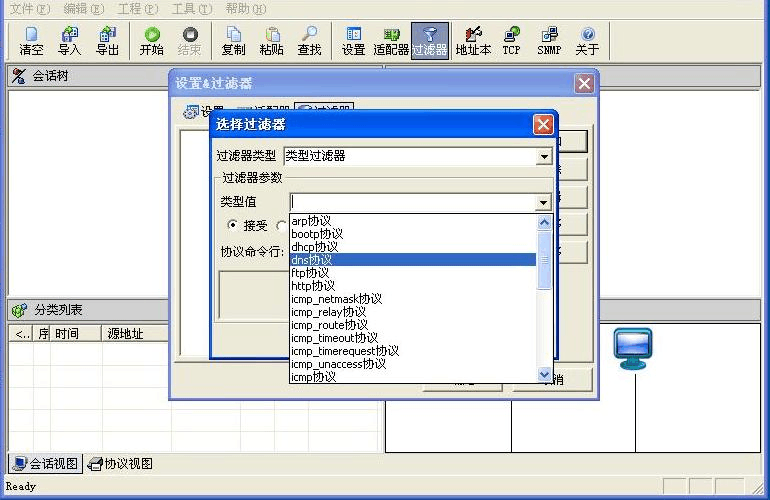The height and width of the screenshot is (500, 770).
Task: Switch to the 会话视图 tab
Action: [45, 463]
